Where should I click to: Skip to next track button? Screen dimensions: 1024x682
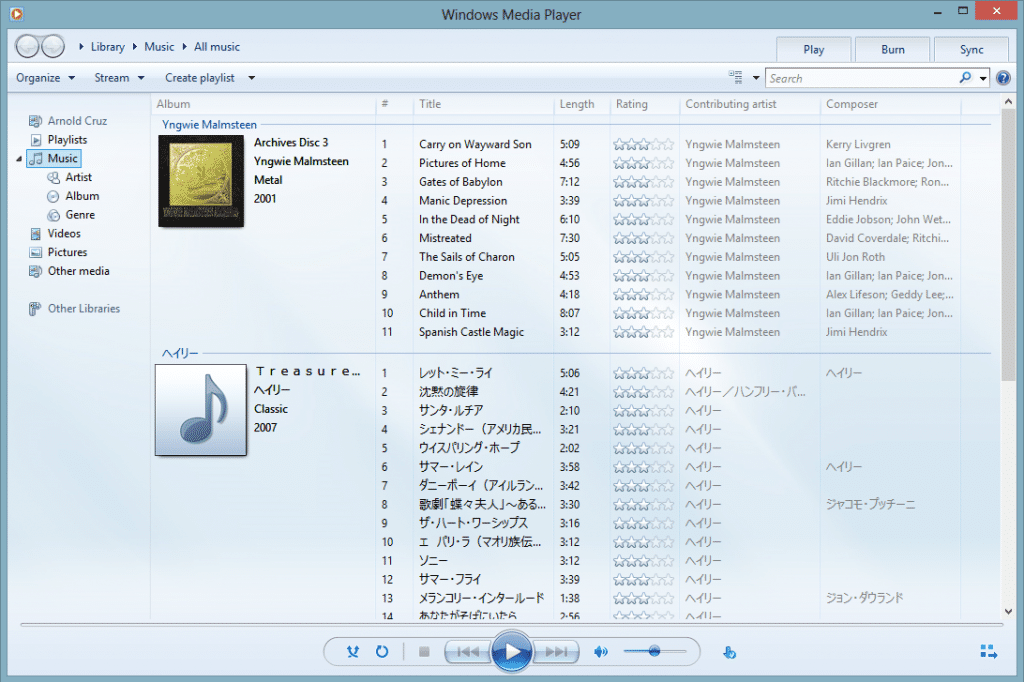pyautogui.click(x=556, y=651)
